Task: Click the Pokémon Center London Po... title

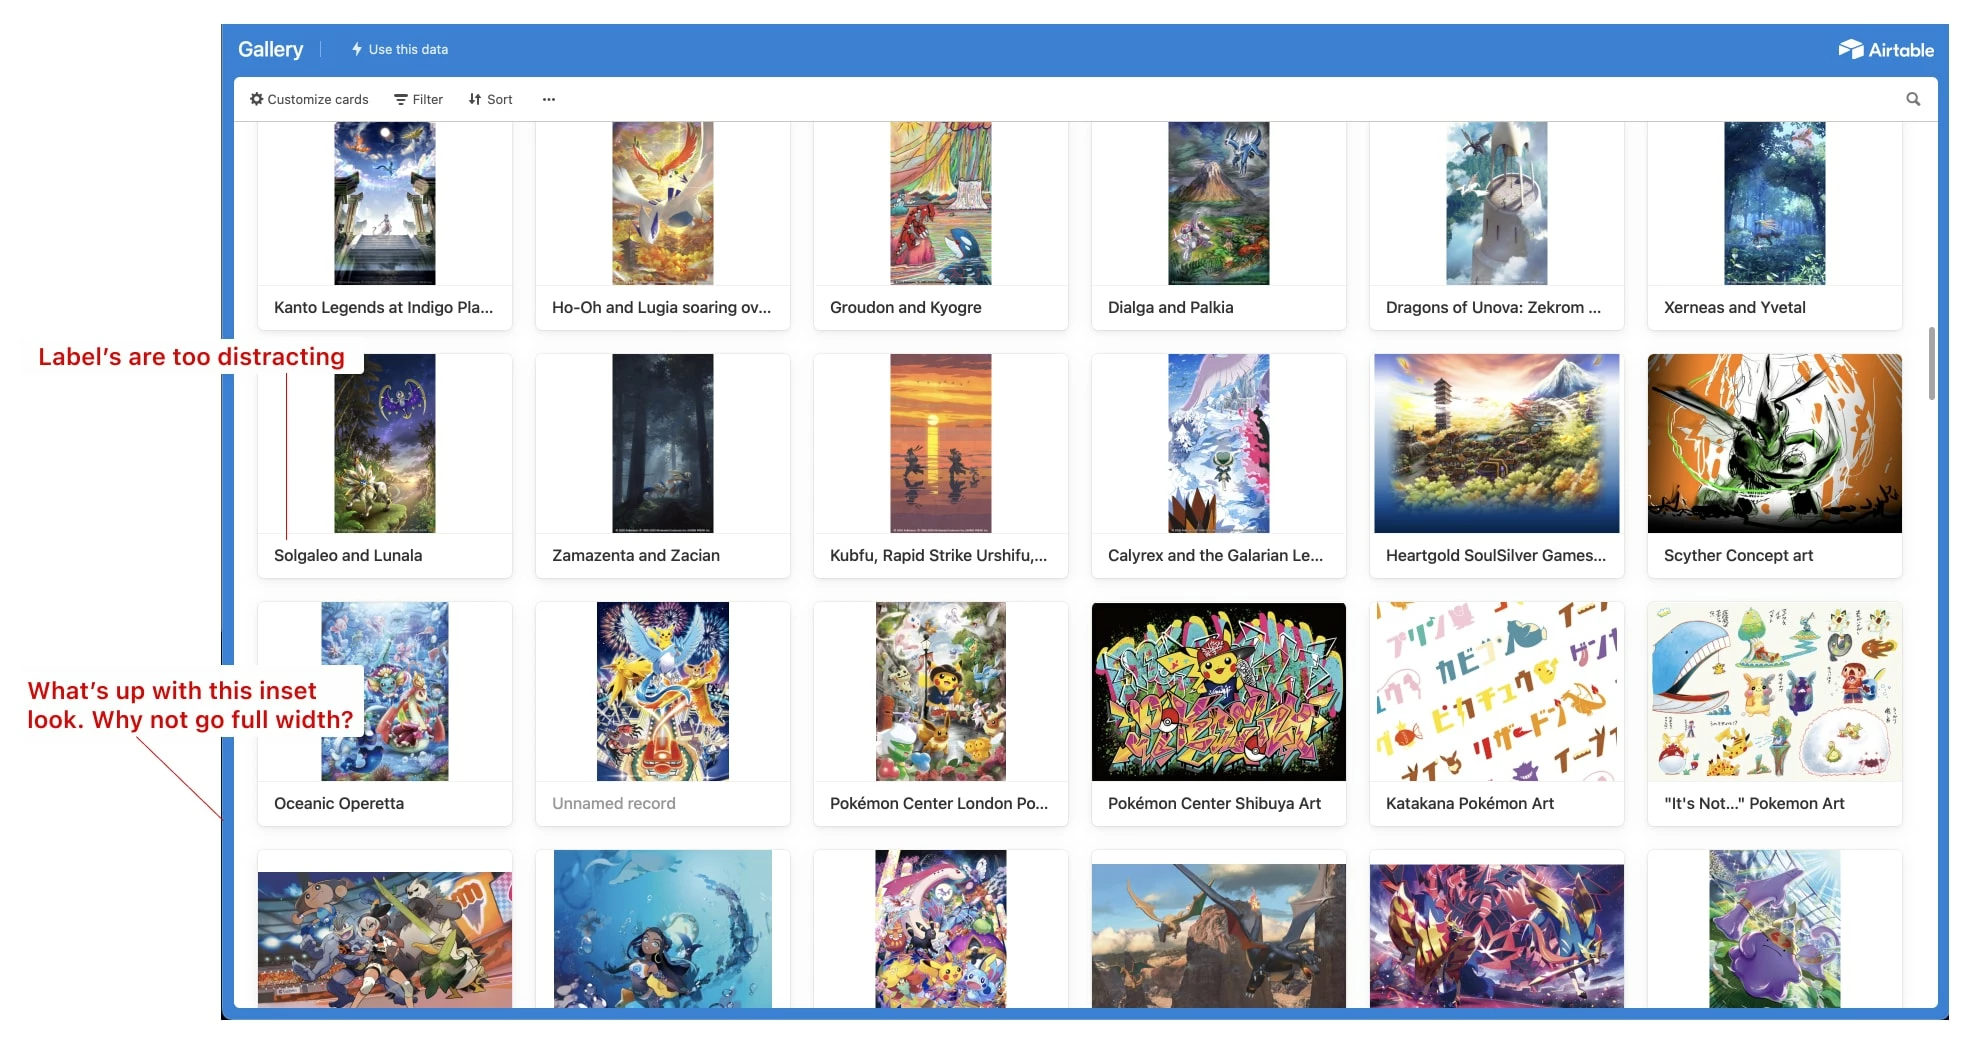Action: click(x=939, y=803)
